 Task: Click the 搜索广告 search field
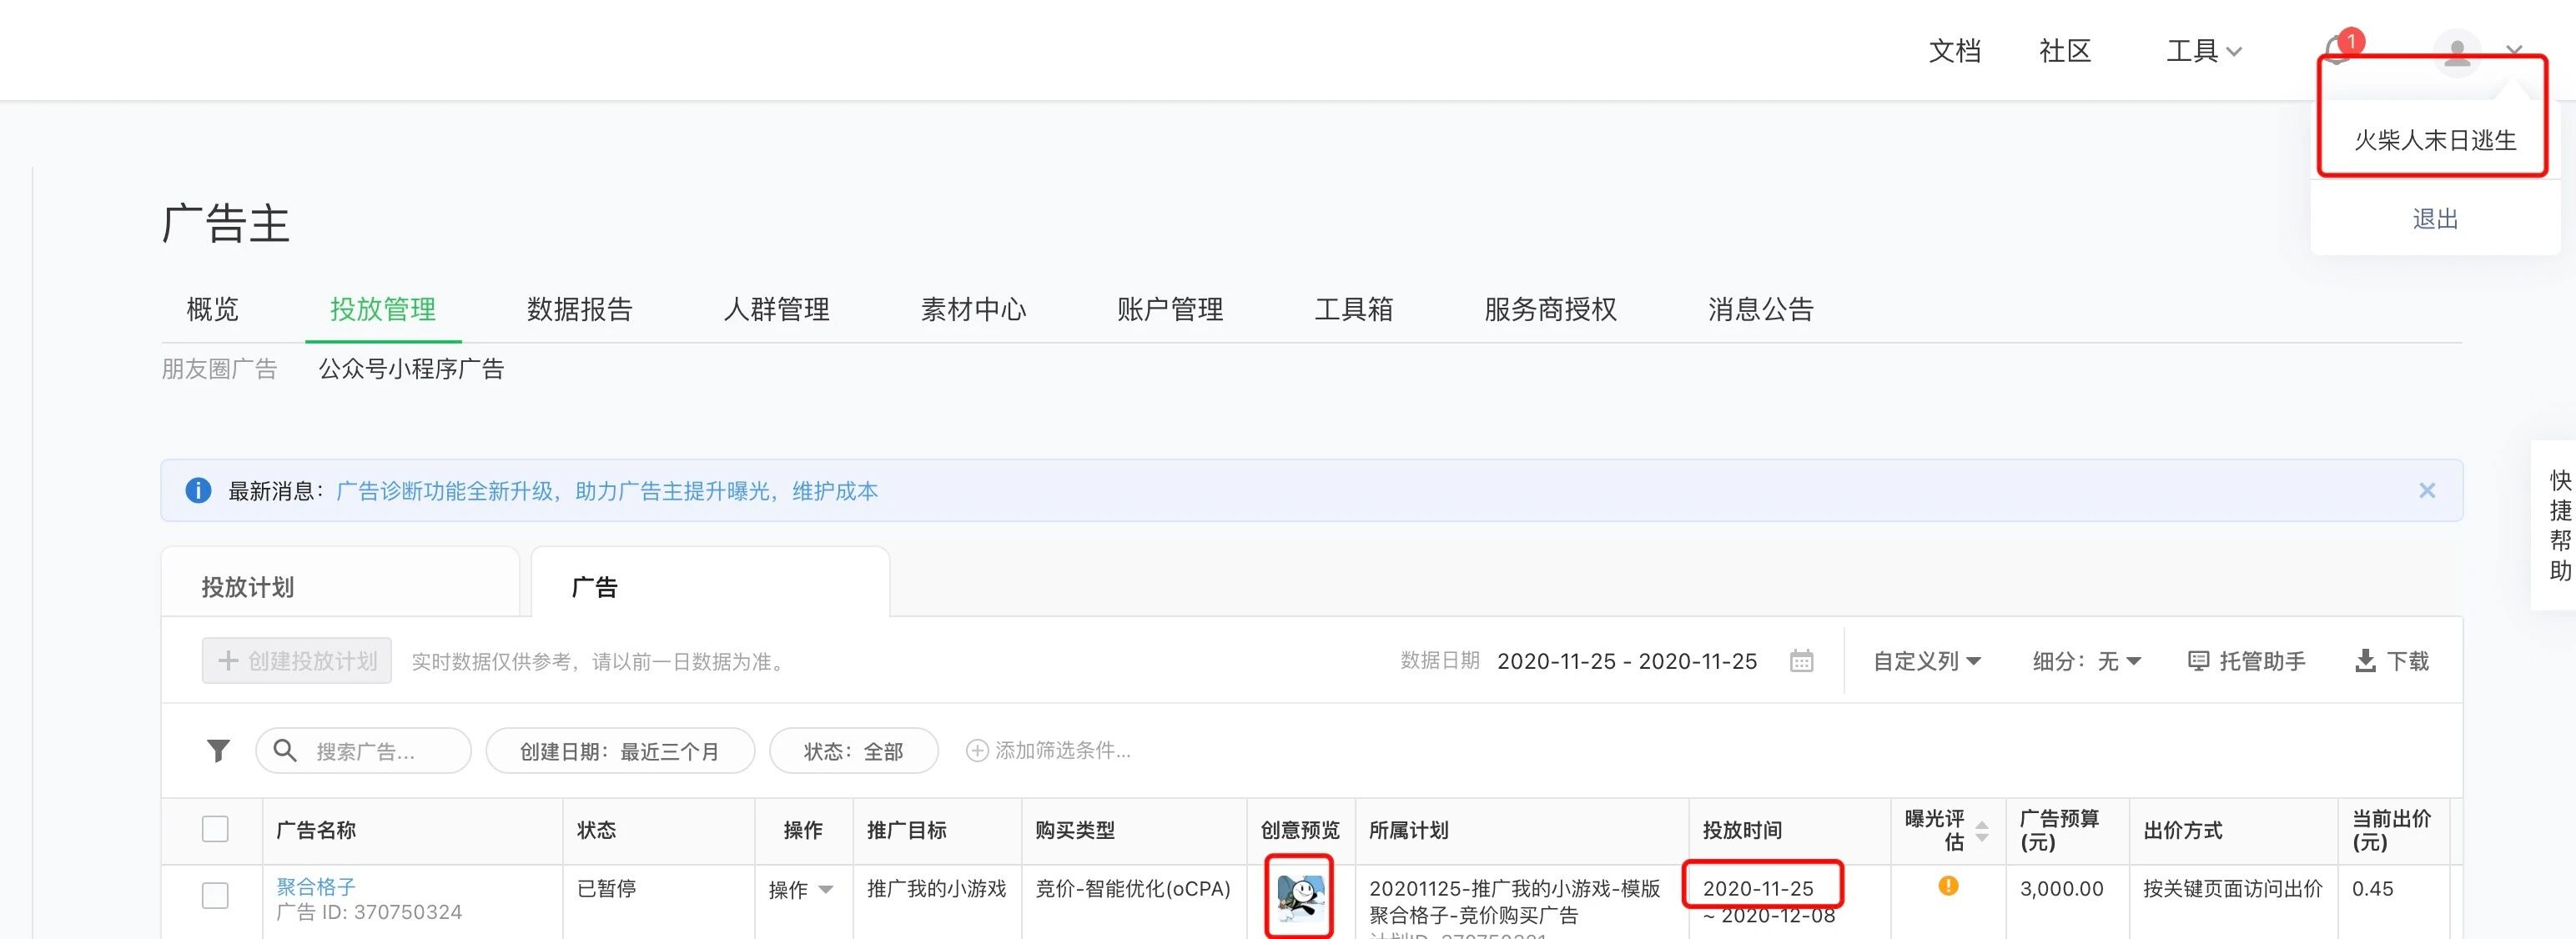tap(364, 751)
